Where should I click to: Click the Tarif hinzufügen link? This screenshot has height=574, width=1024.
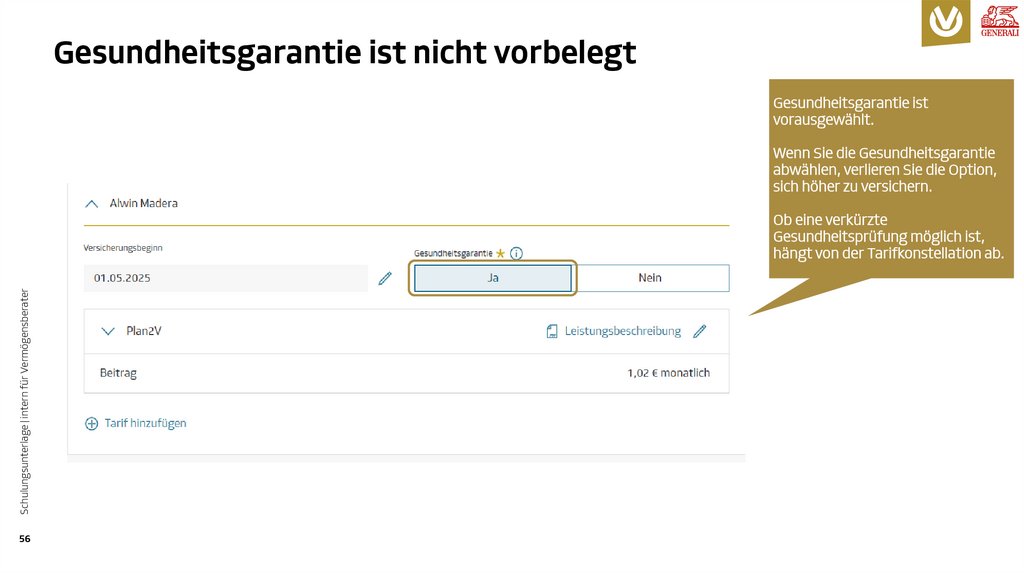point(145,423)
